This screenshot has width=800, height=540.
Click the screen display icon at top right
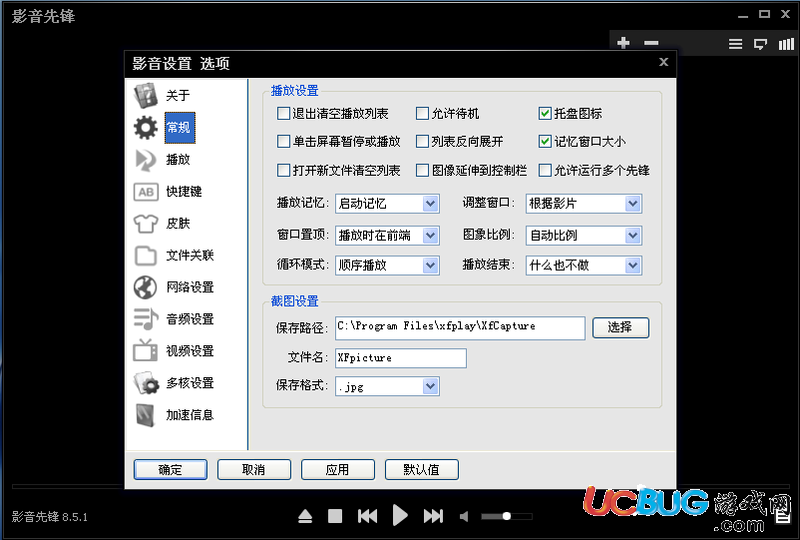(761, 44)
